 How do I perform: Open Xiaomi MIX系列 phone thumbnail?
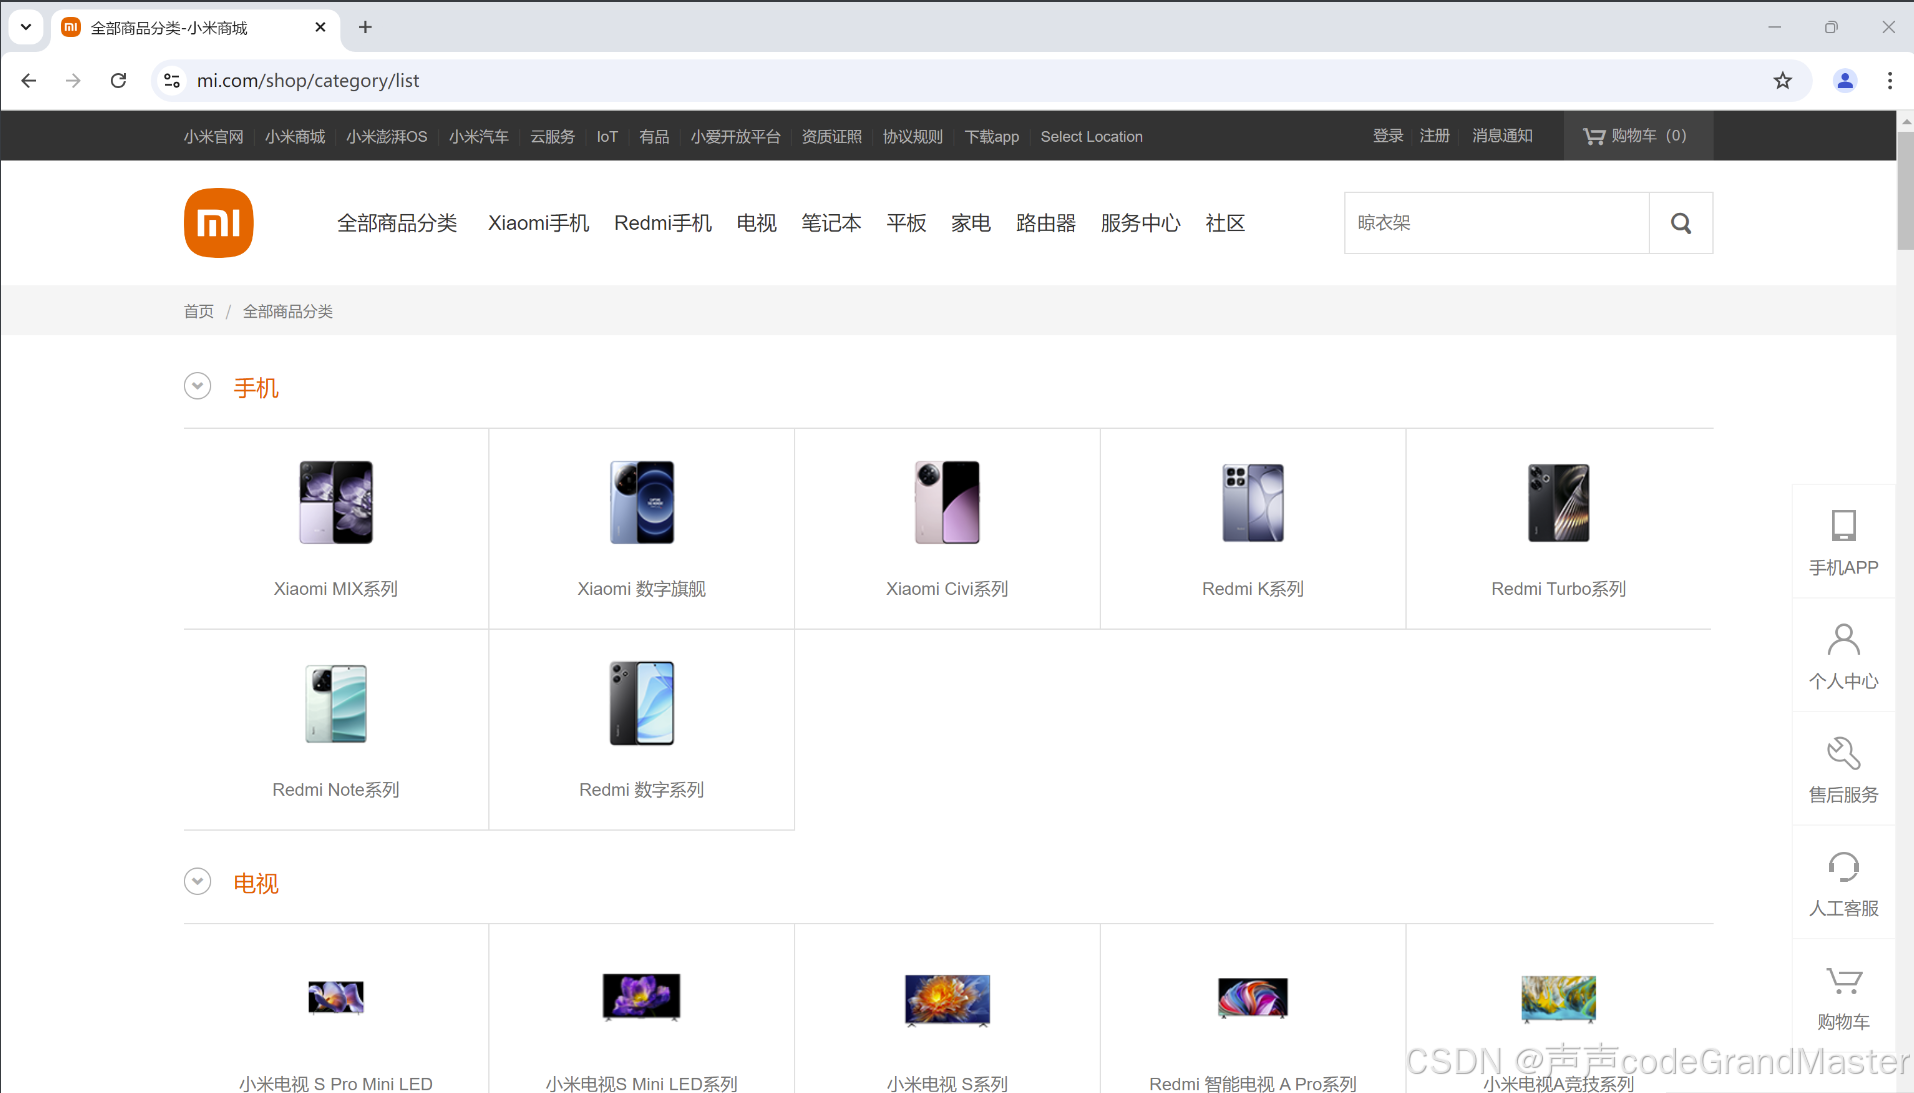coord(336,502)
